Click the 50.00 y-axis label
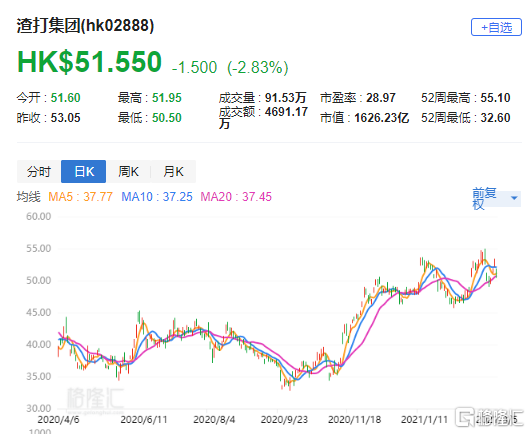The height and width of the screenshot is (434, 530). point(39,281)
